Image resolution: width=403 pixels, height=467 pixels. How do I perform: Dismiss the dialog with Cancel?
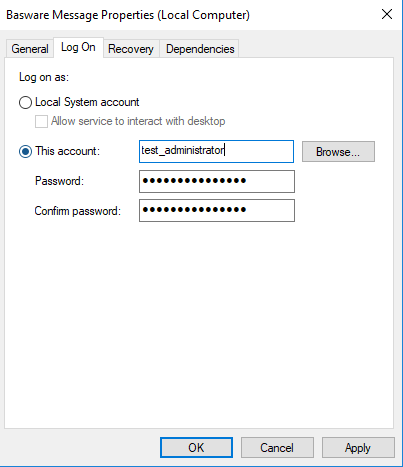277,447
